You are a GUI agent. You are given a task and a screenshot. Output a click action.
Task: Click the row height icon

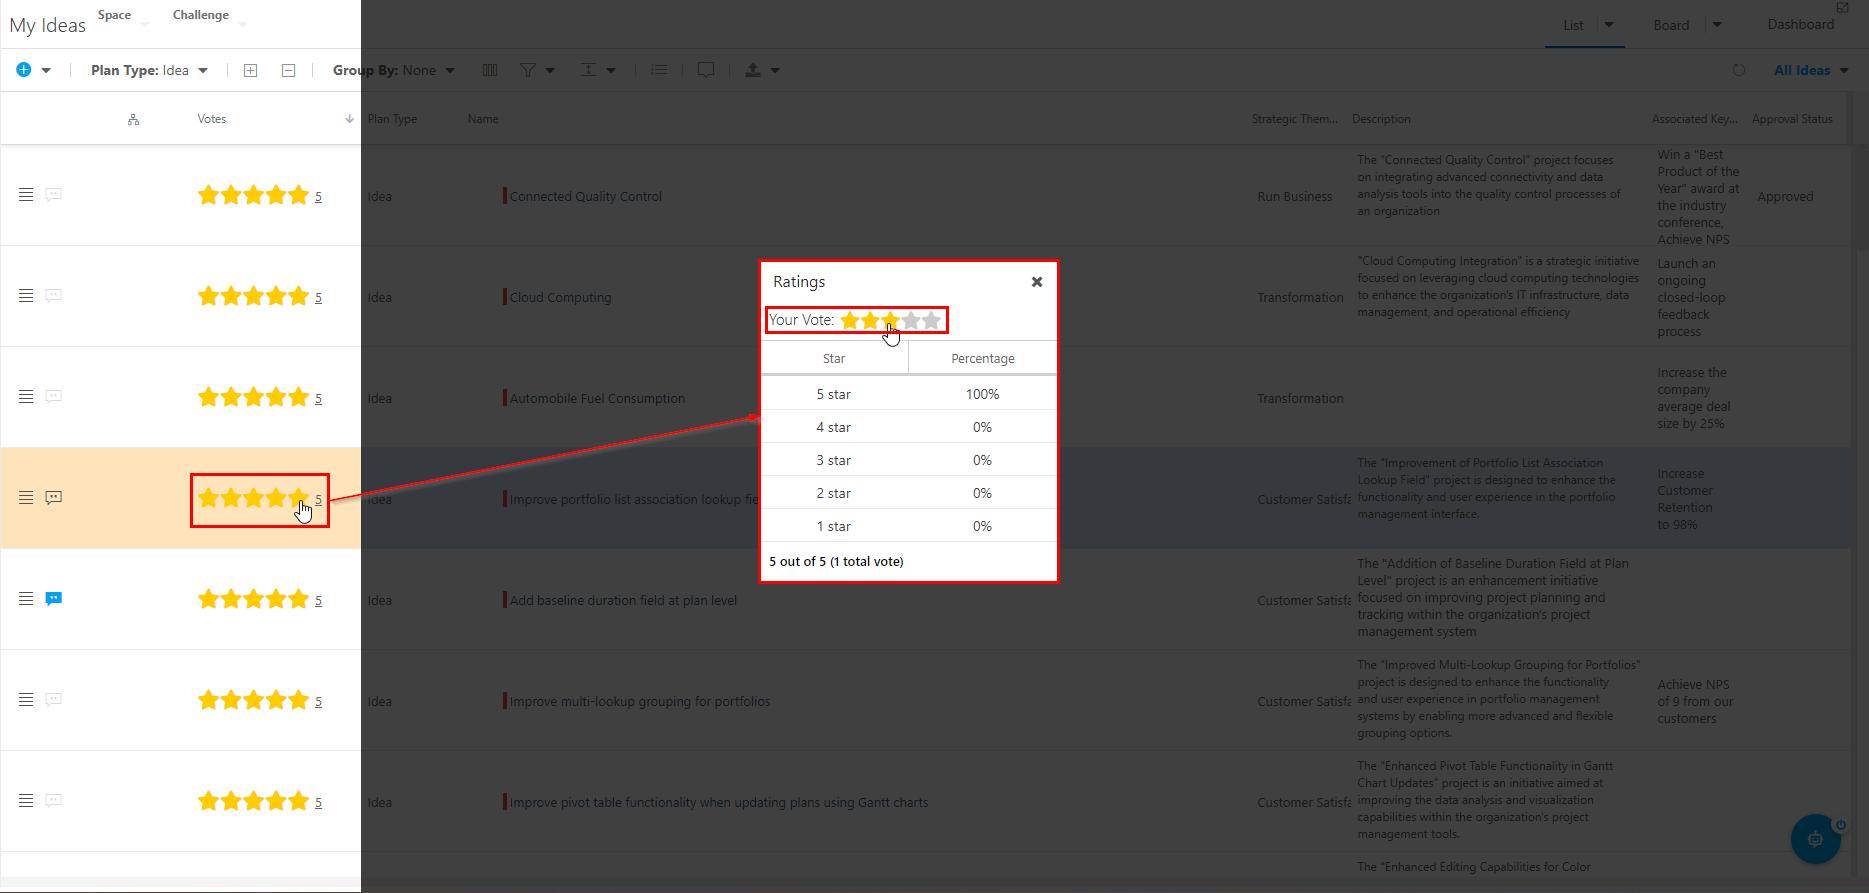pyautogui.click(x=588, y=70)
